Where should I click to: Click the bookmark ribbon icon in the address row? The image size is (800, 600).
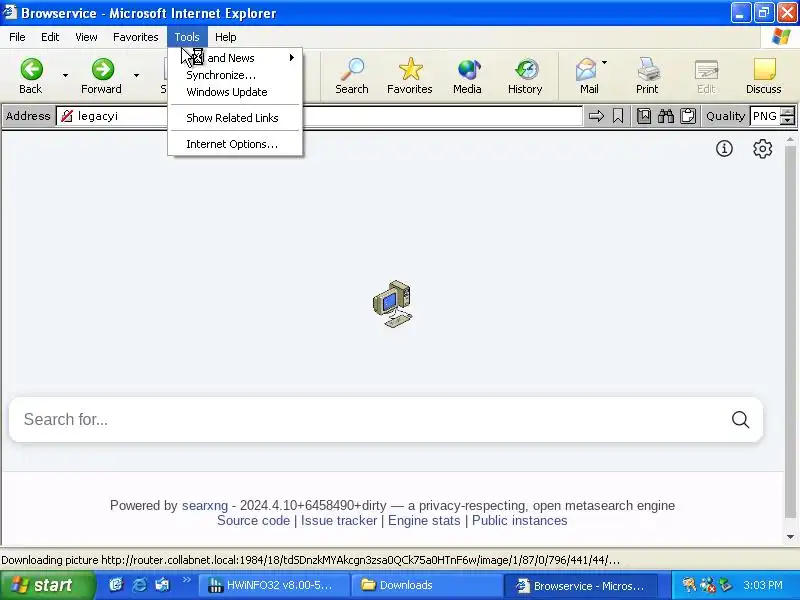618,116
